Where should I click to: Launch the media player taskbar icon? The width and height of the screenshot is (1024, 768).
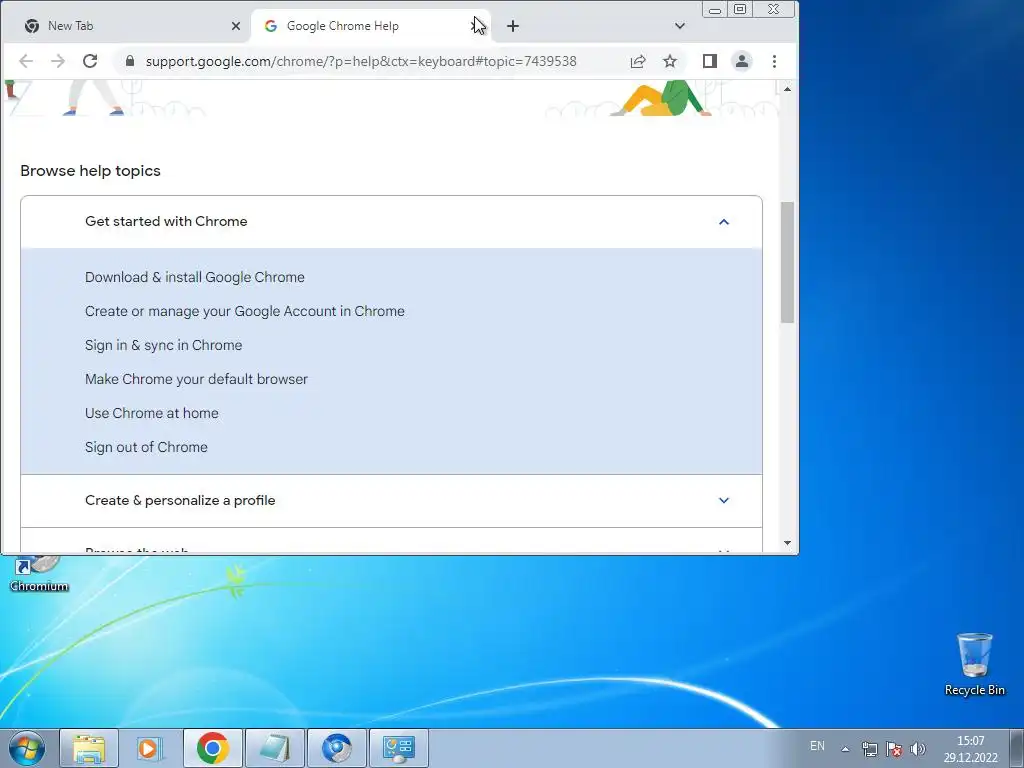pos(150,748)
